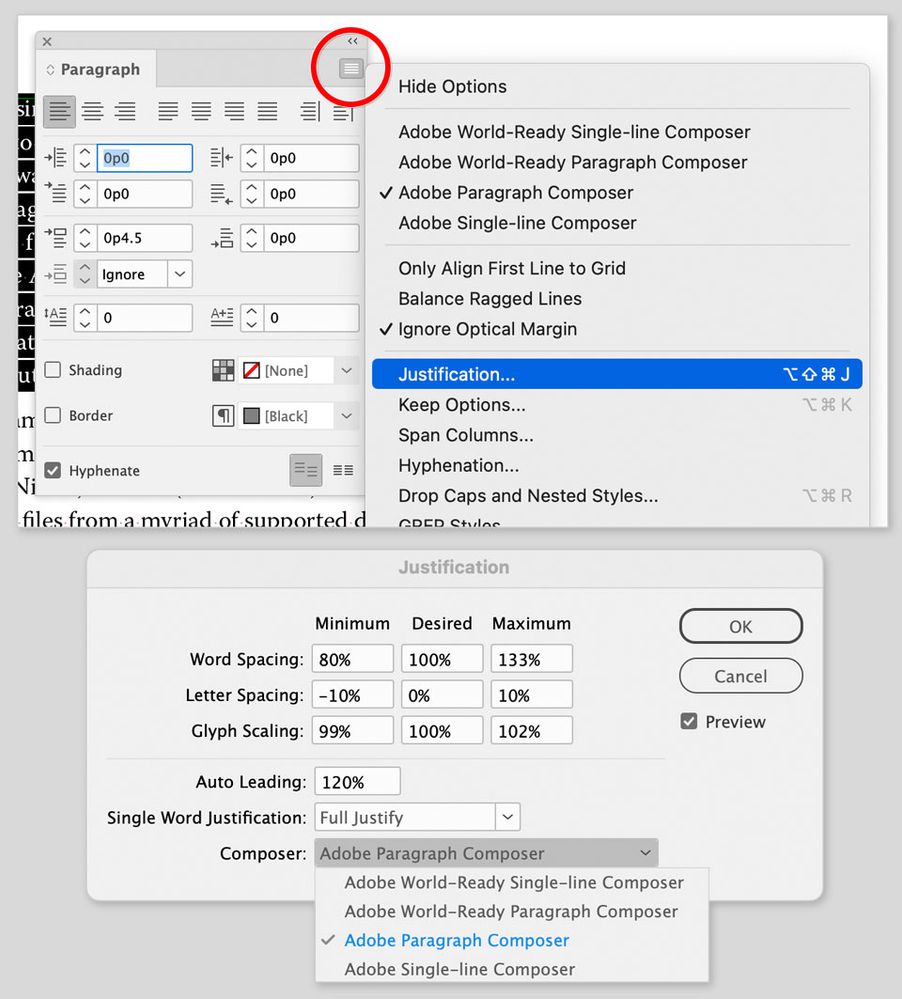Click the Shading [None] color swatch
Screen dimensions: 902x999
click(252, 370)
